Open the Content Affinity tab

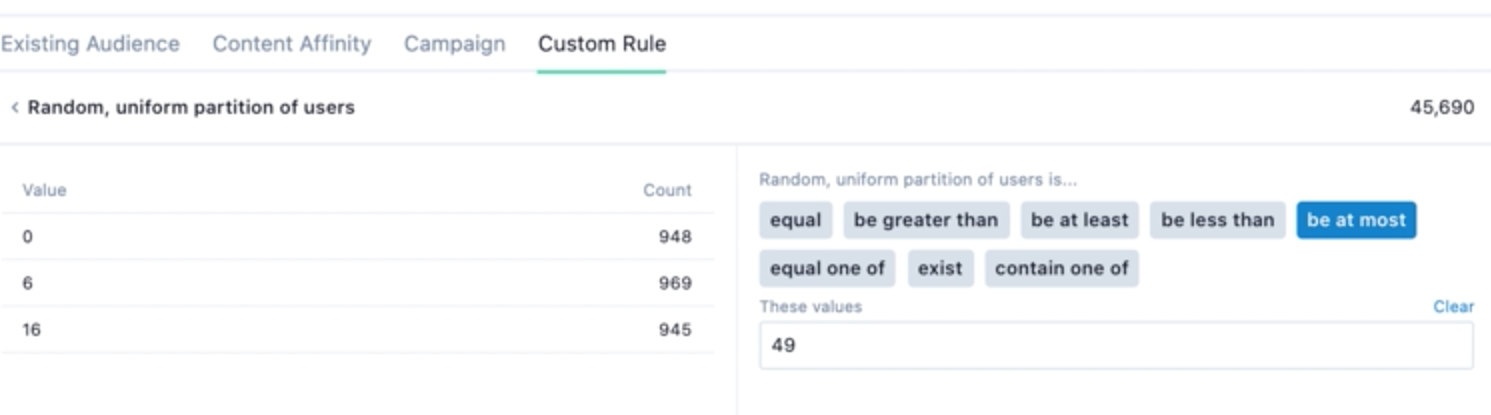[291, 44]
